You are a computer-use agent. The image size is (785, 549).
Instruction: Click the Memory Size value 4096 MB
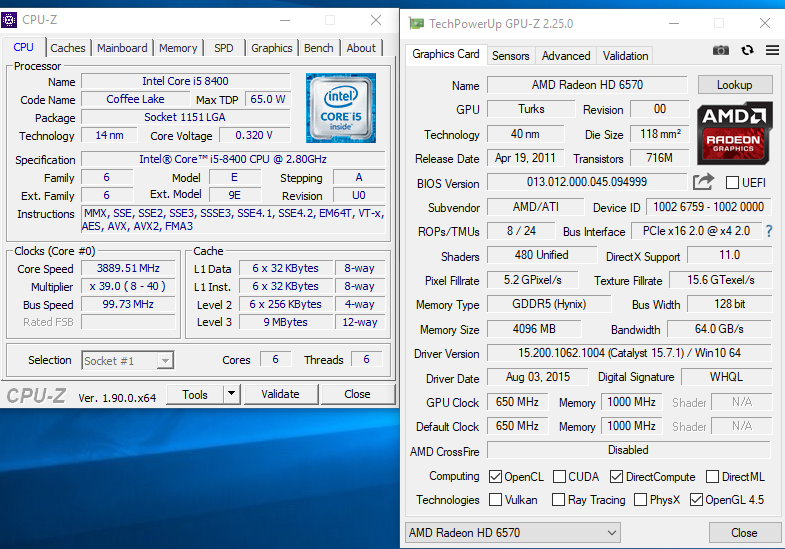click(534, 329)
